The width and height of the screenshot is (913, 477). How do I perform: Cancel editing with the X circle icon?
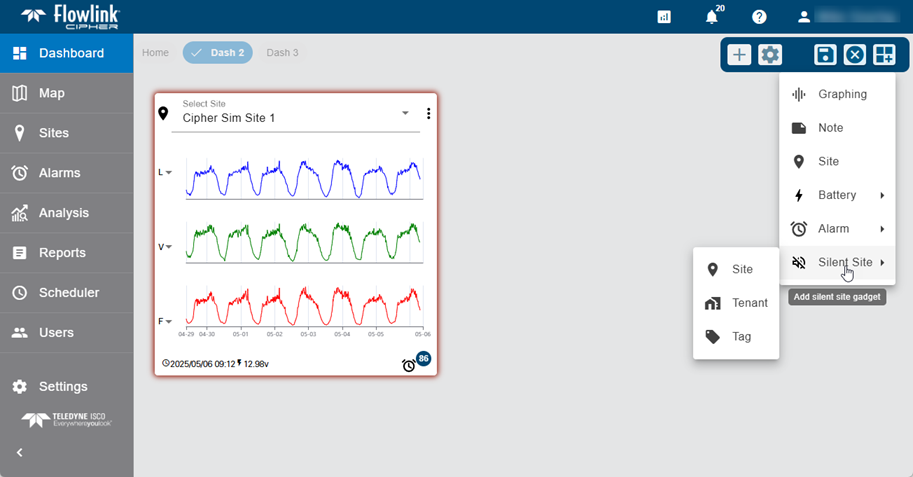854,55
